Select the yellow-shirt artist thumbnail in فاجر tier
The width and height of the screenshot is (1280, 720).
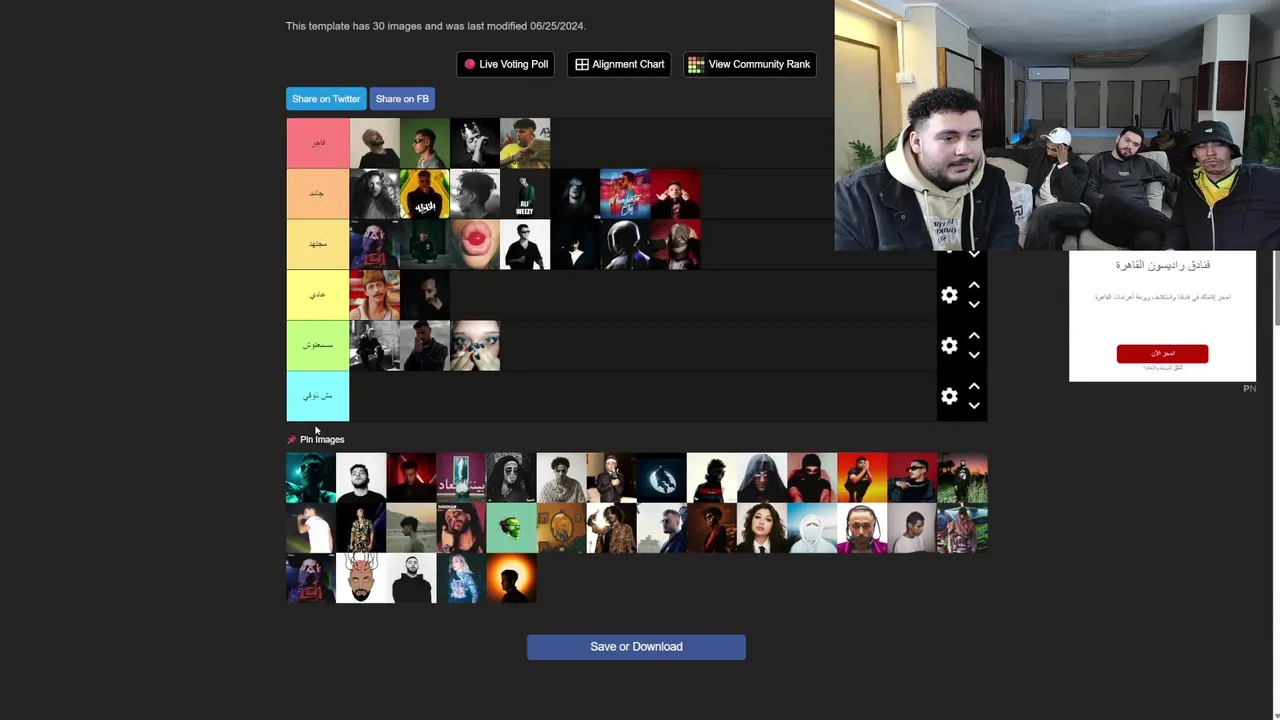pos(525,143)
